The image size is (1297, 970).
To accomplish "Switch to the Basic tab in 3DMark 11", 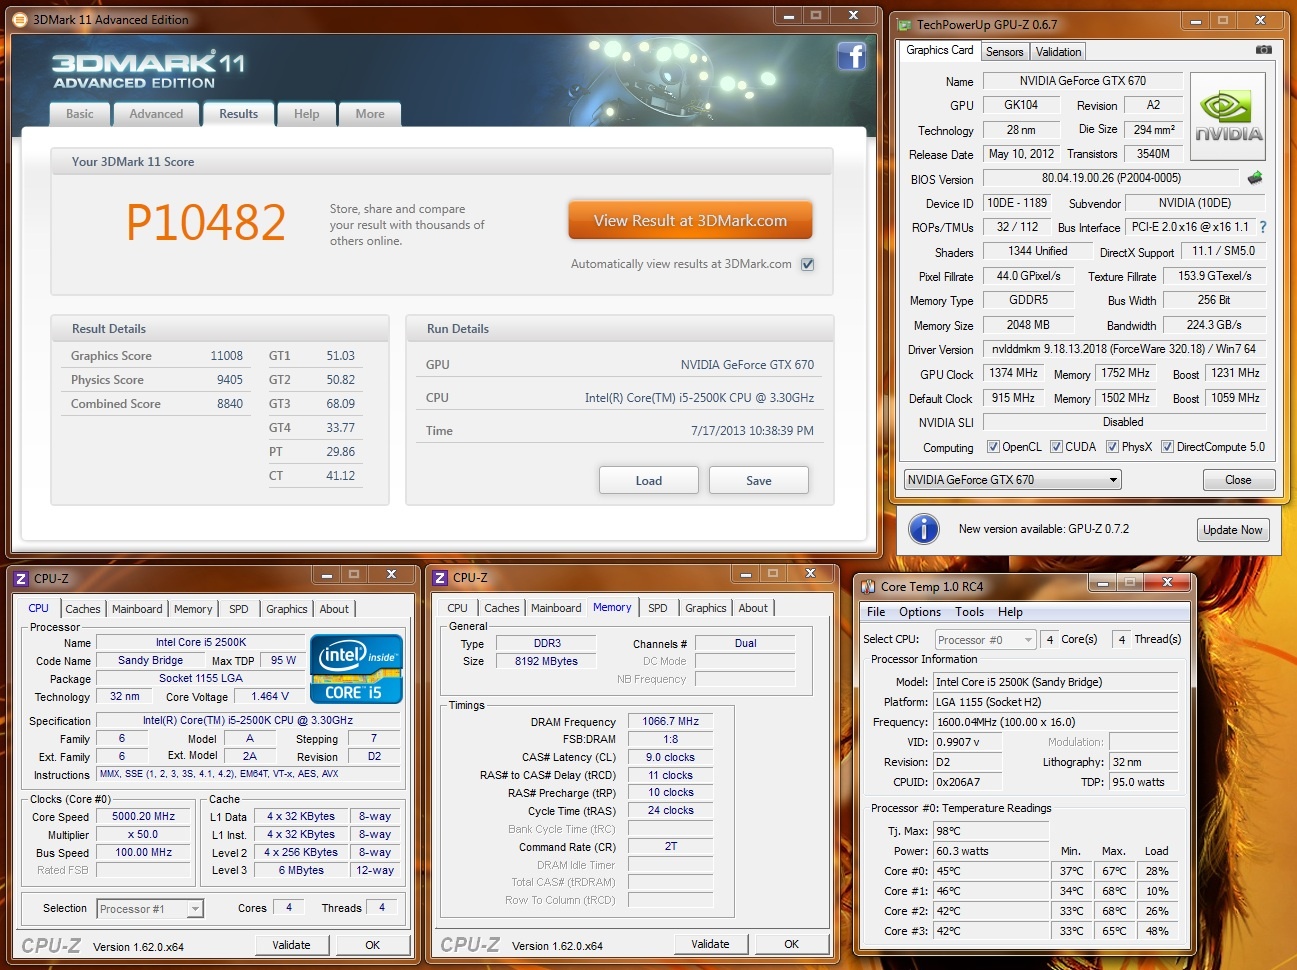I will (80, 114).
